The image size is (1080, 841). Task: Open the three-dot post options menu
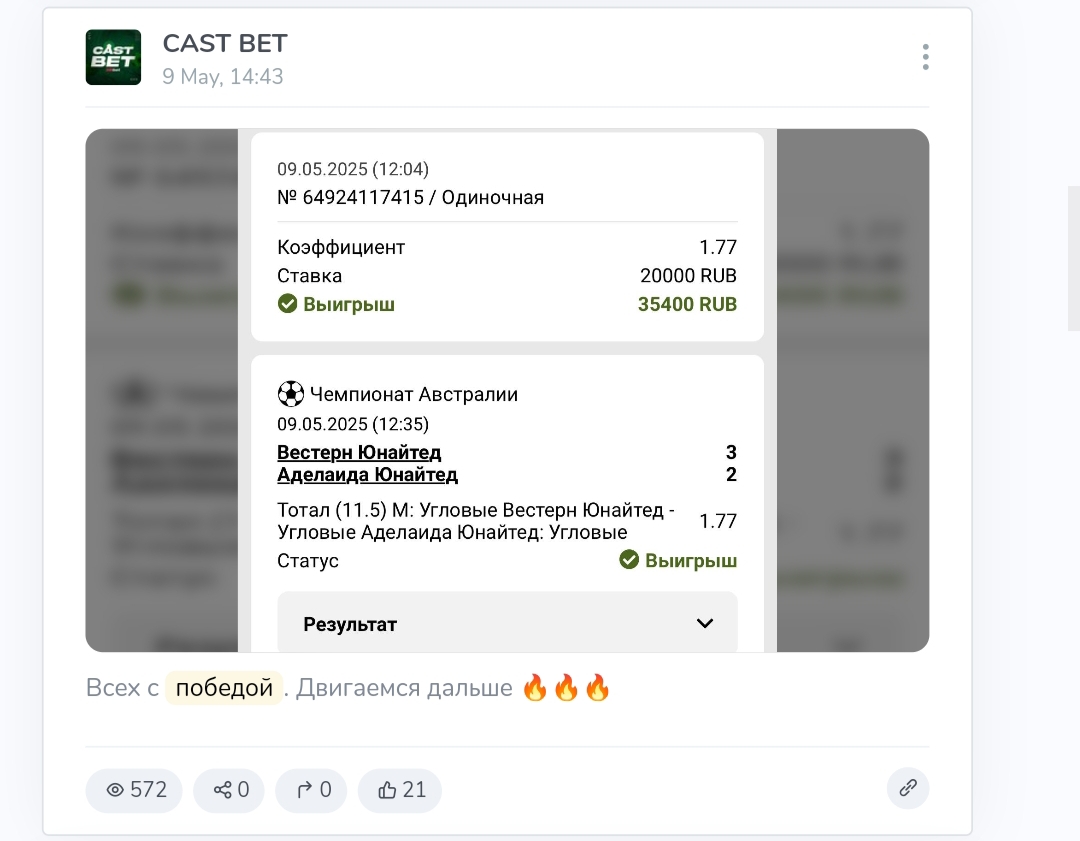click(x=926, y=57)
